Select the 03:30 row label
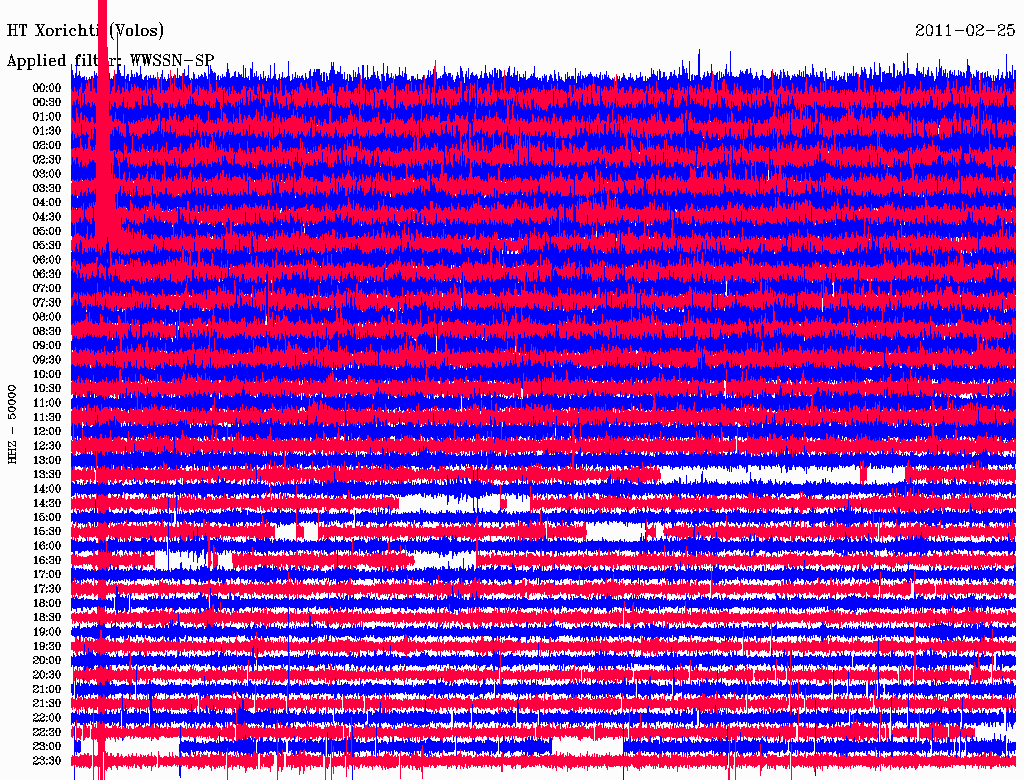Image resolution: width=1024 pixels, height=780 pixels. (x=46, y=188)
